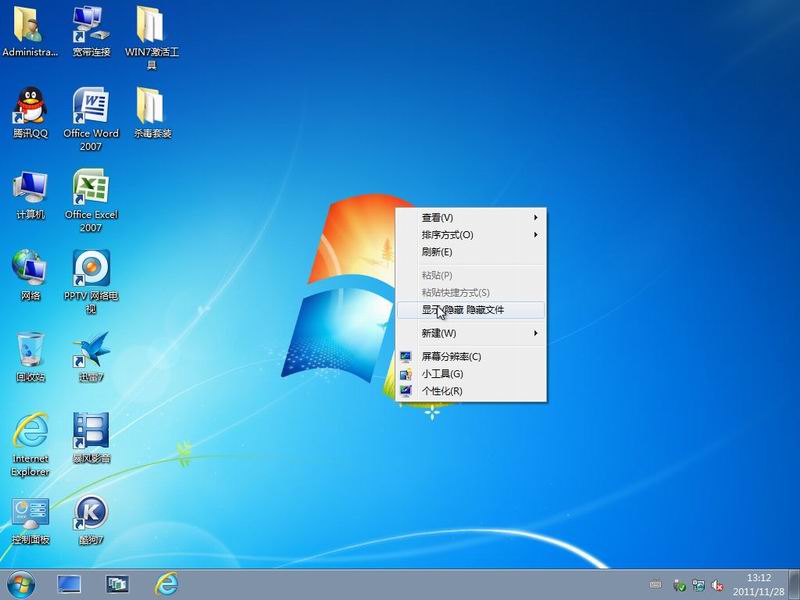Open the Windows Start menu orb
800x600 pixels.
tap(21, 585)
